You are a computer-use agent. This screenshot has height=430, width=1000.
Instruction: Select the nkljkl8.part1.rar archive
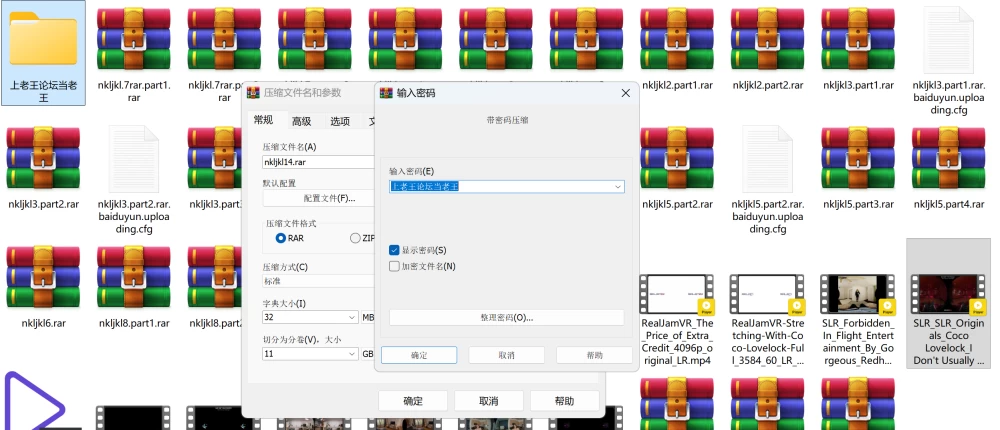click(x=134, y=286)
